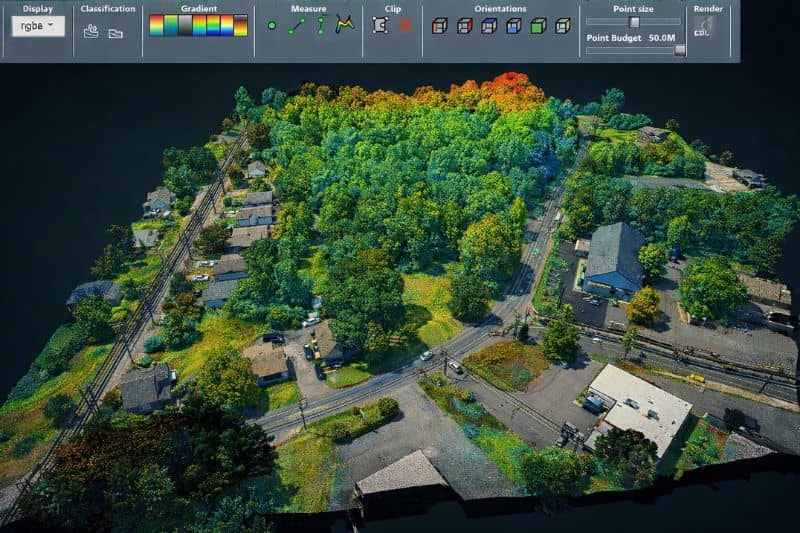This screenshot has width=800, height=533.
Task: Click the Orientations section label
Action: click(500, 9)
